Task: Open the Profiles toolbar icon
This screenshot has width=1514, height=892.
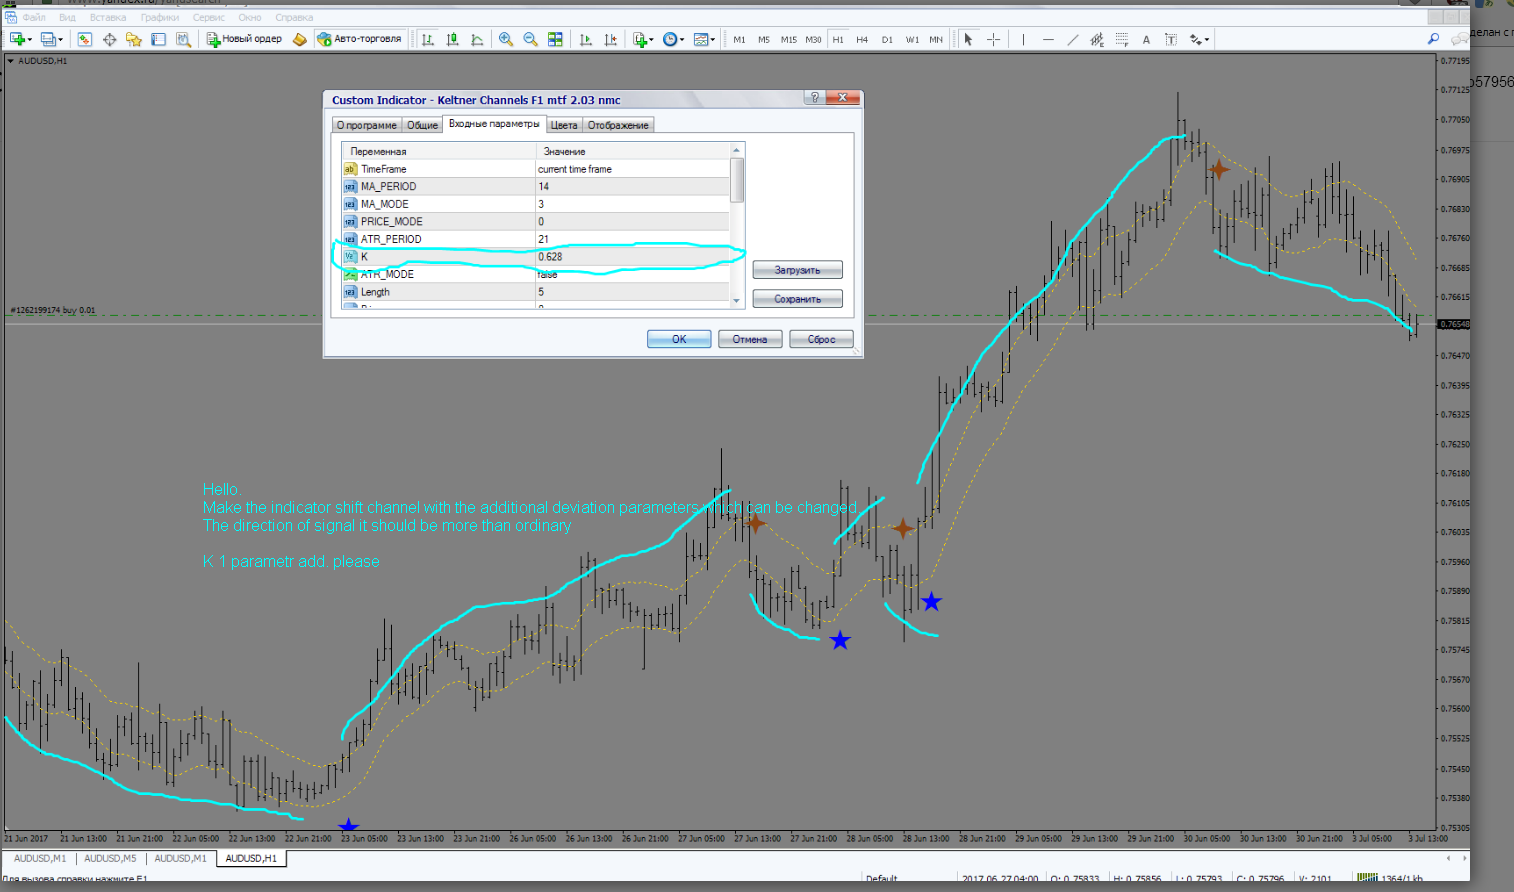Action: [x=48, y=39]
